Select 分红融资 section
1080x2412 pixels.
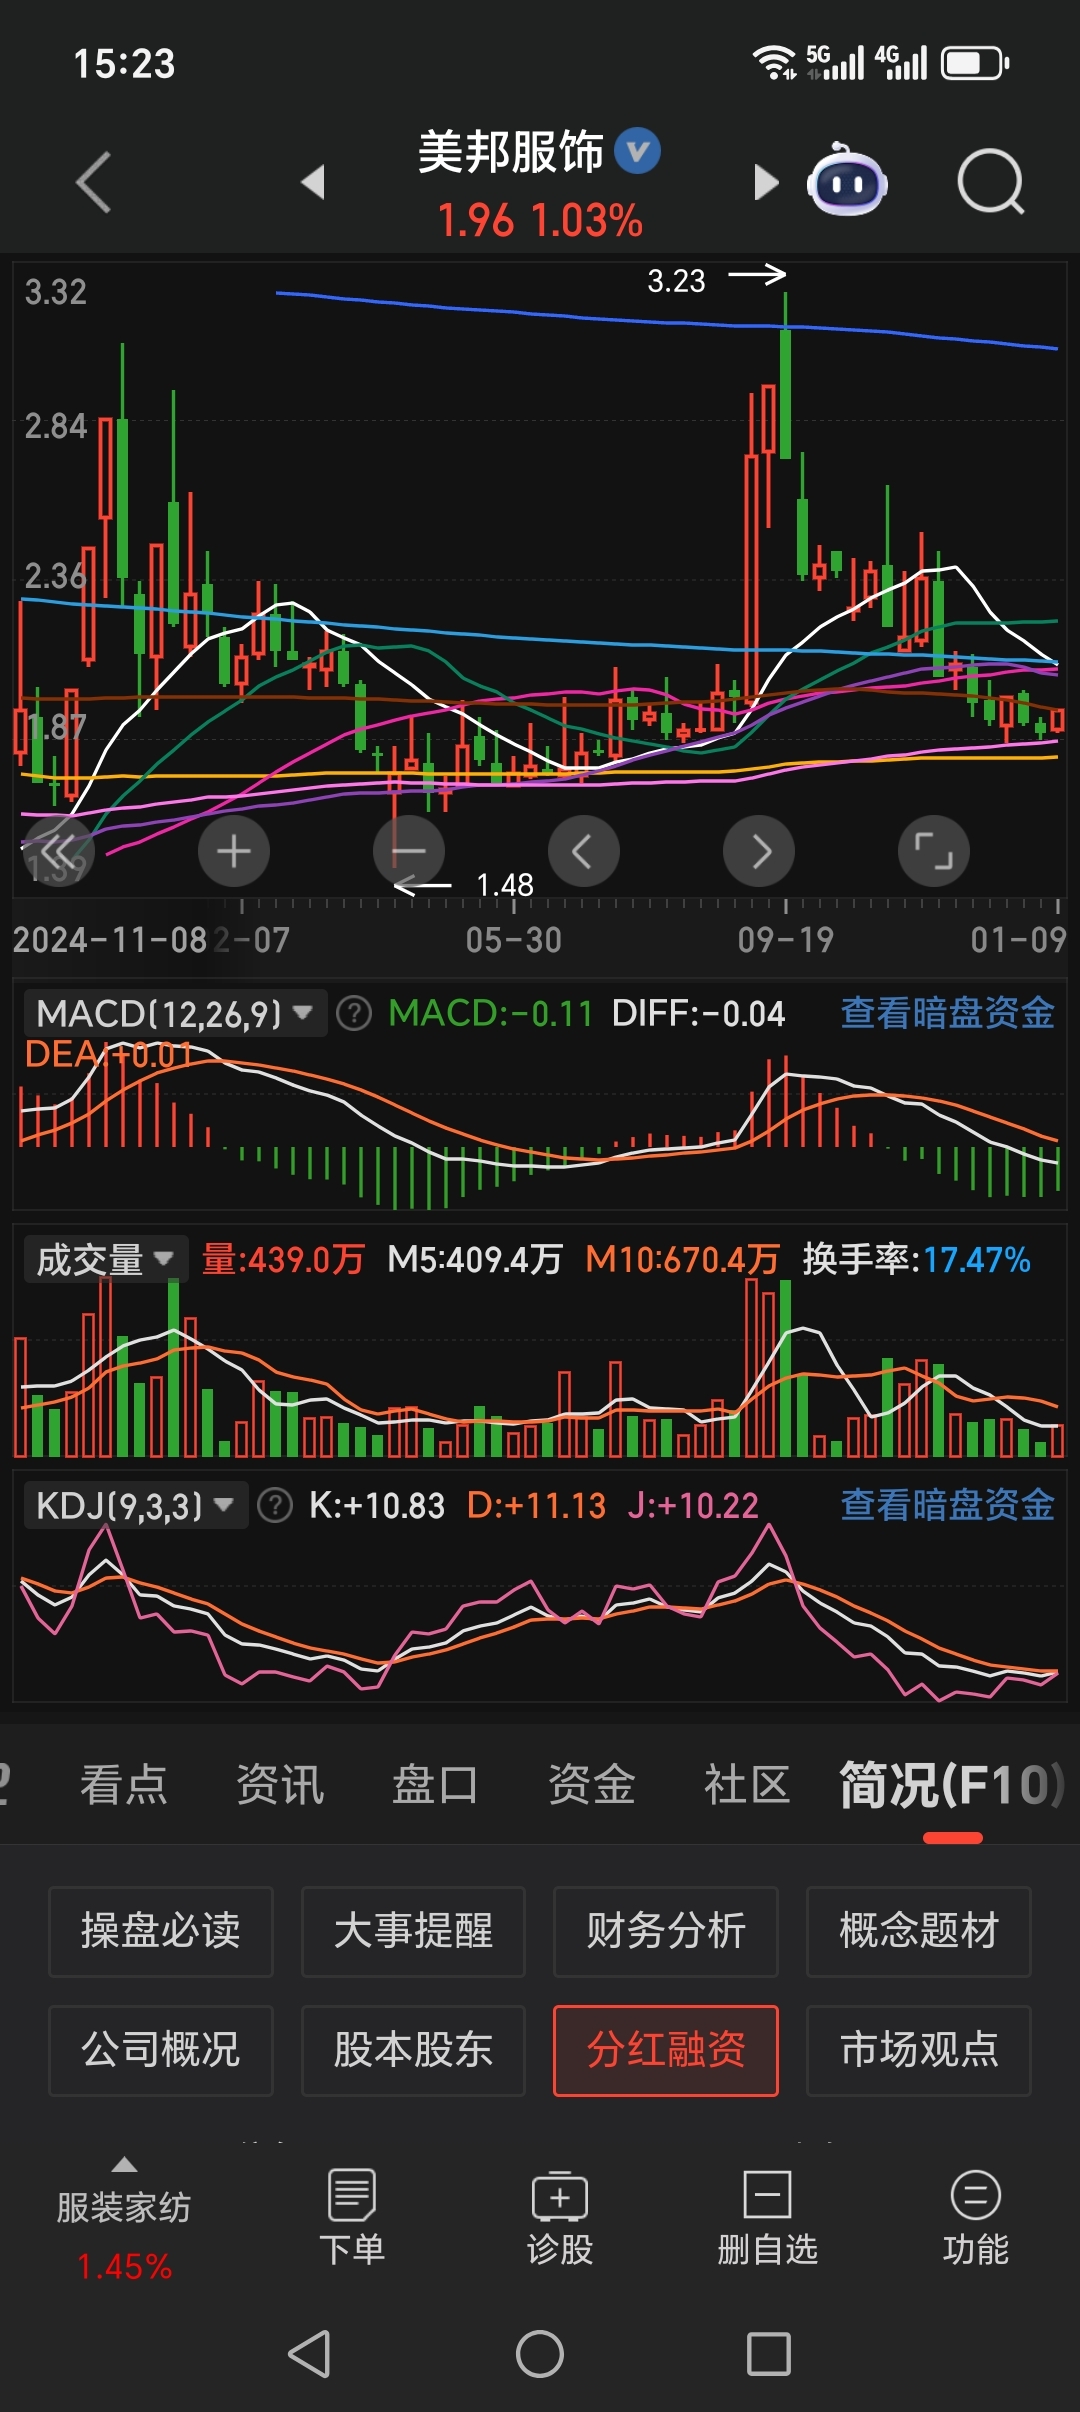coord(666,2050)
